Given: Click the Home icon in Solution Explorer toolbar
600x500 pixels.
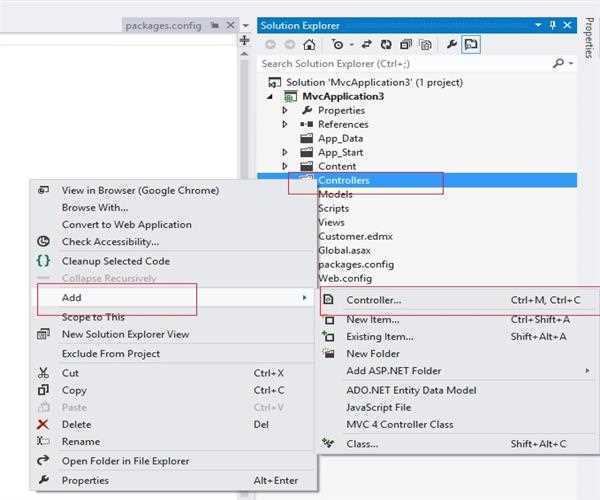Looking at the screenshot, I should tap(309, 44).
